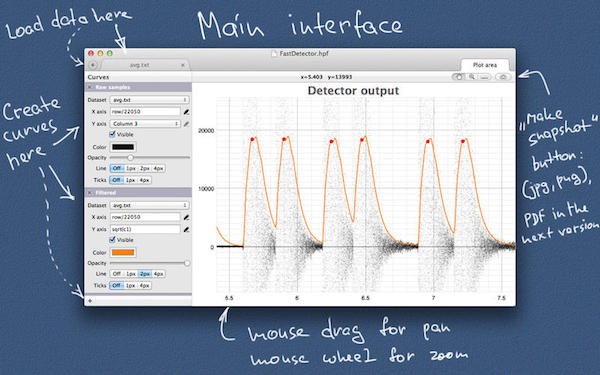Click the add dataset plus button beside avg.txt tab

pyautogui.click(x=93, y=65)
